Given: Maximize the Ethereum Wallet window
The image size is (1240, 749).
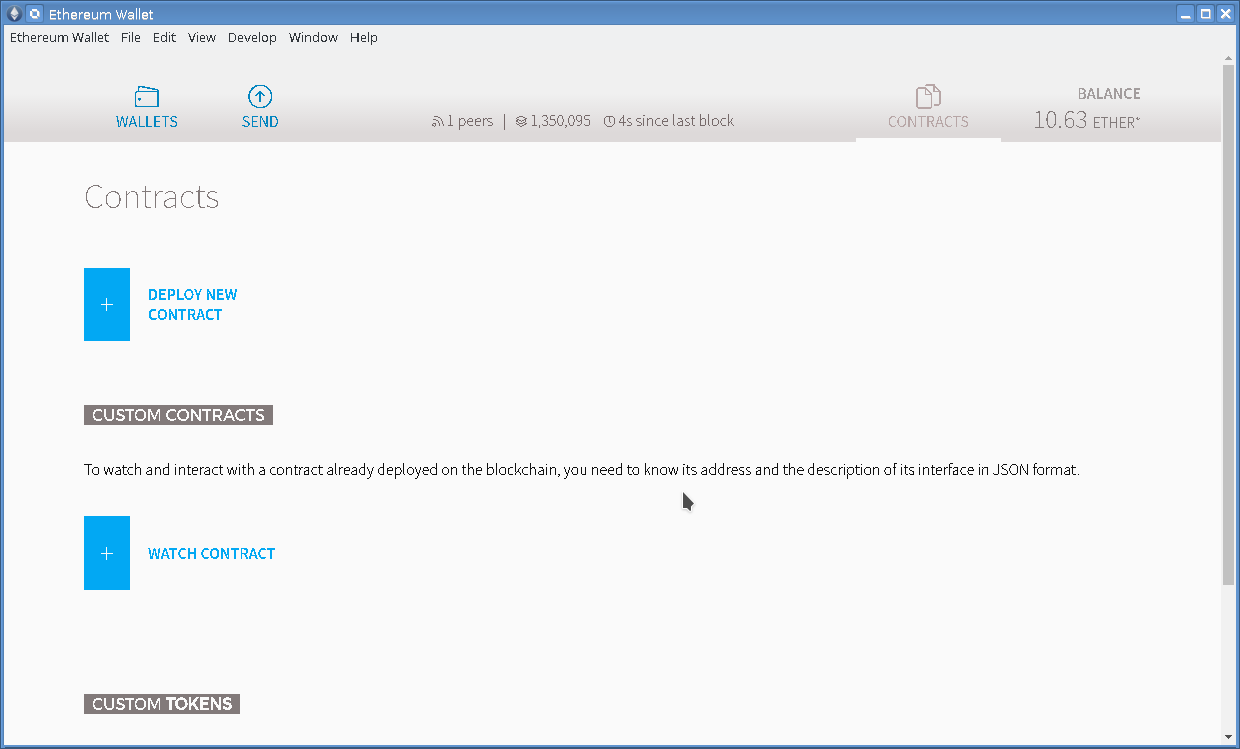Looking at the screenshot, I should 1206,14.
